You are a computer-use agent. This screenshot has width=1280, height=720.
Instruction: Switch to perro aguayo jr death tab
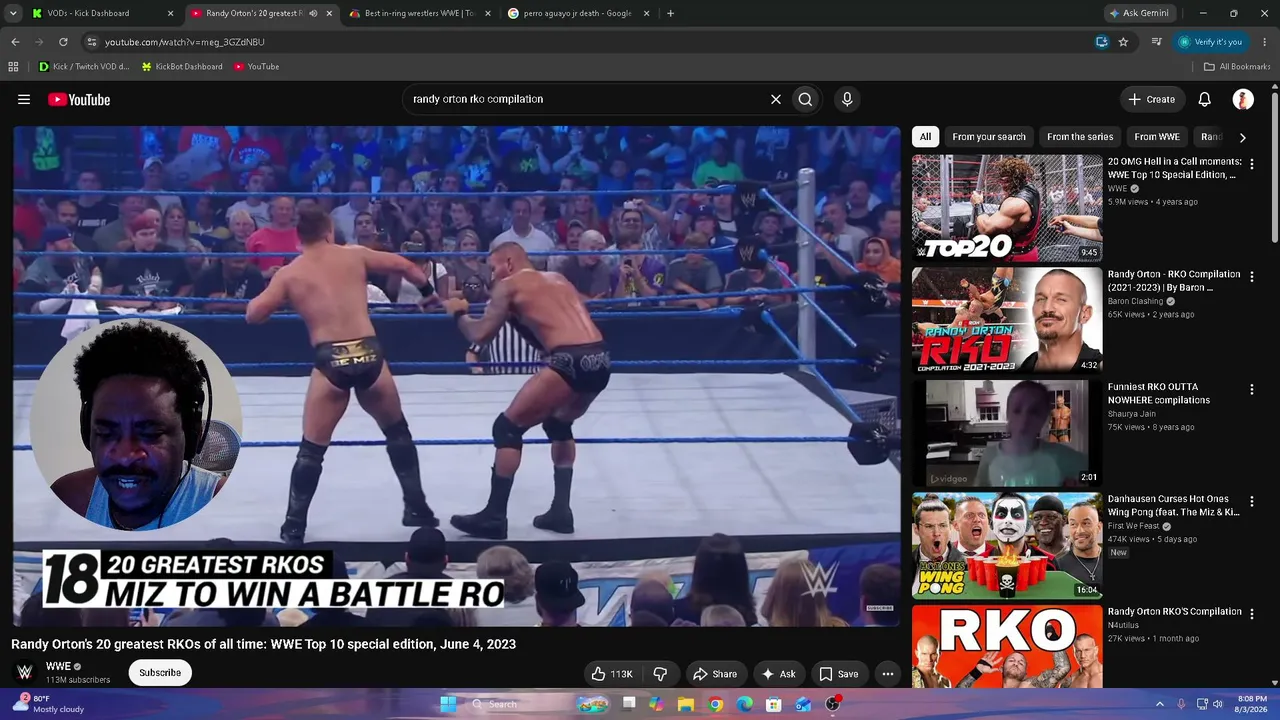point(578,13)
